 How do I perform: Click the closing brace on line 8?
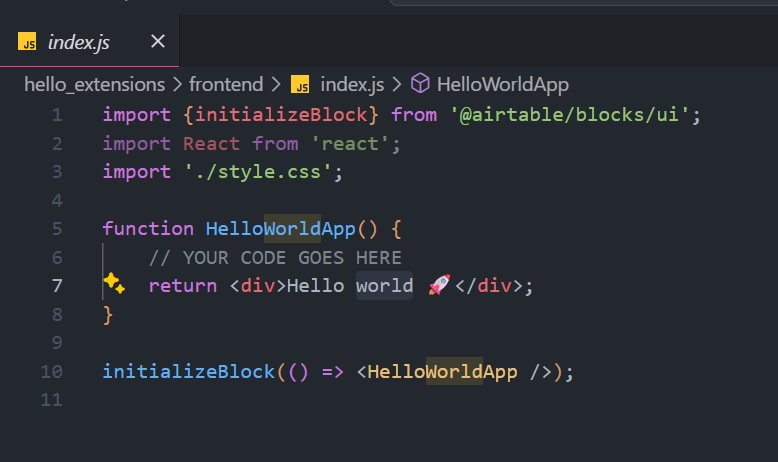pyautogui.click(x=108, y=315)
